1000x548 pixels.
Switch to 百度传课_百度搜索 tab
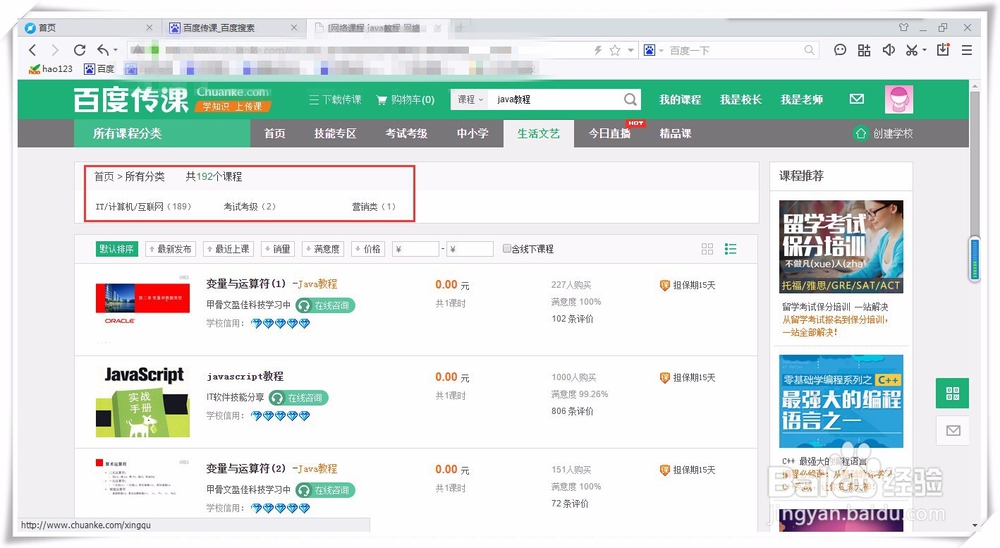click(x=233, y=27)
